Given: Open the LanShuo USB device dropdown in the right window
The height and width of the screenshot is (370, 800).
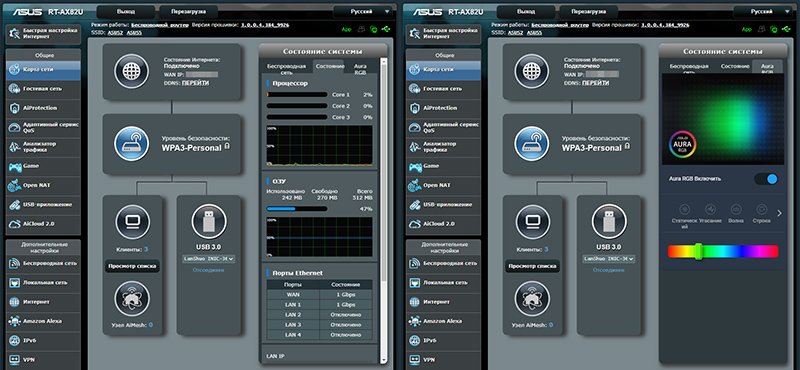Looking at the screenshot, I should coord(609,259).
